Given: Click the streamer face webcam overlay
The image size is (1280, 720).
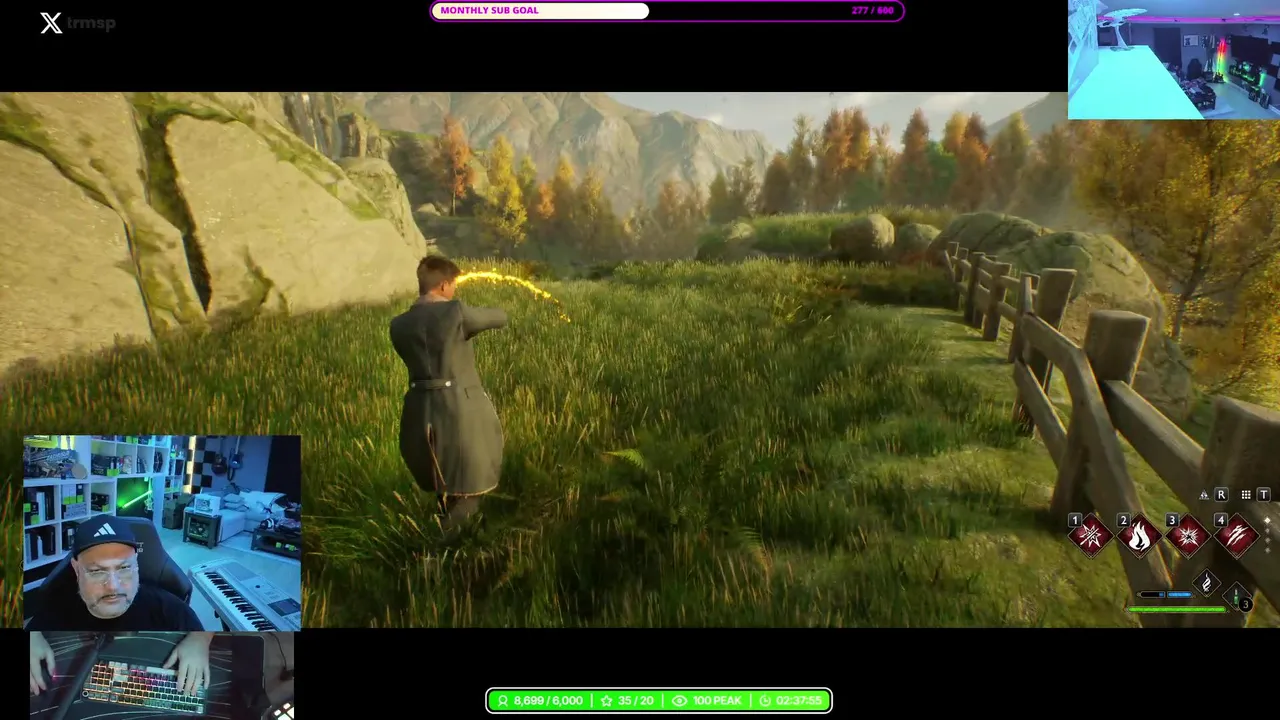Looking at the screenshot, I should click(162, 532).
